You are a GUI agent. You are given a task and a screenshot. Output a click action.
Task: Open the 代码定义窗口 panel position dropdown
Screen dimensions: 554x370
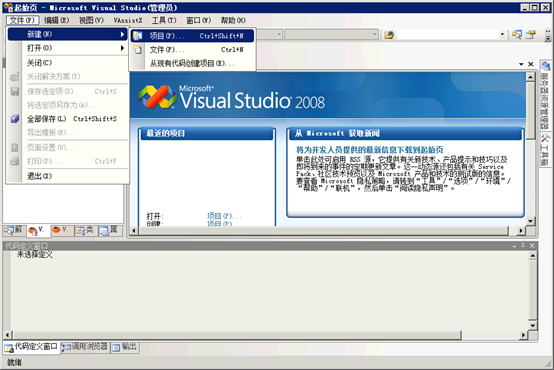(x=514, y=246)
